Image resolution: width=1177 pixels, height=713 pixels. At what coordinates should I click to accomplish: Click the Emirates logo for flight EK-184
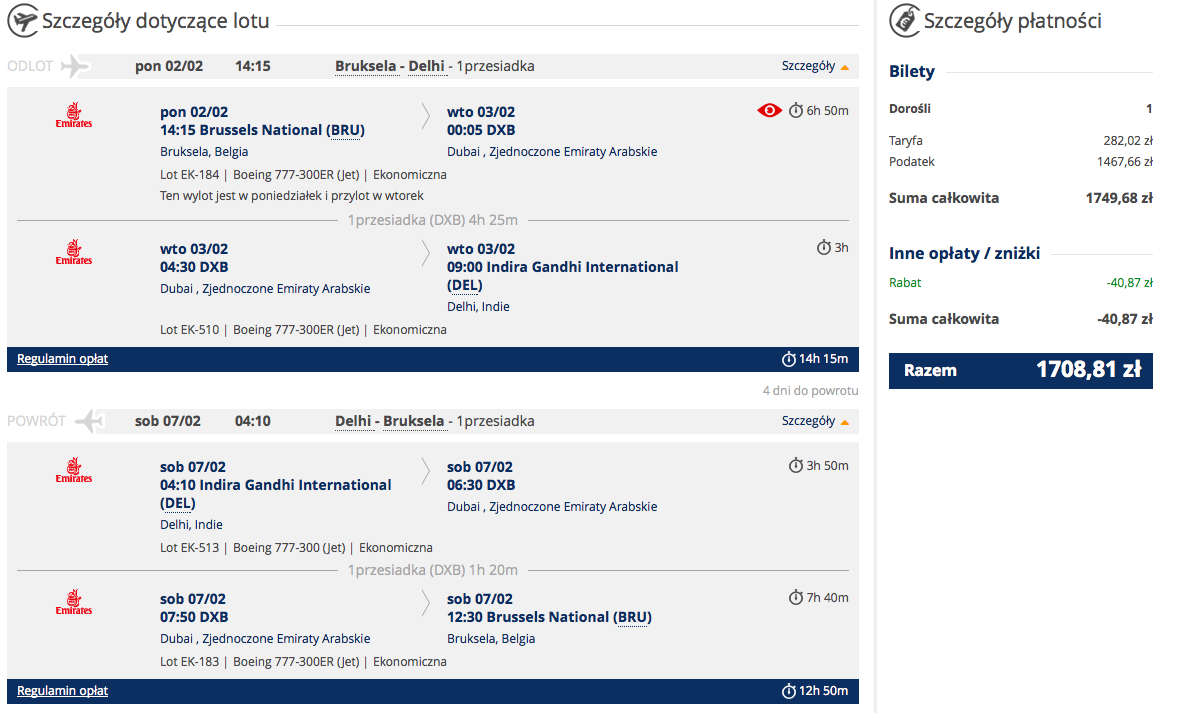tap(74, 115)
